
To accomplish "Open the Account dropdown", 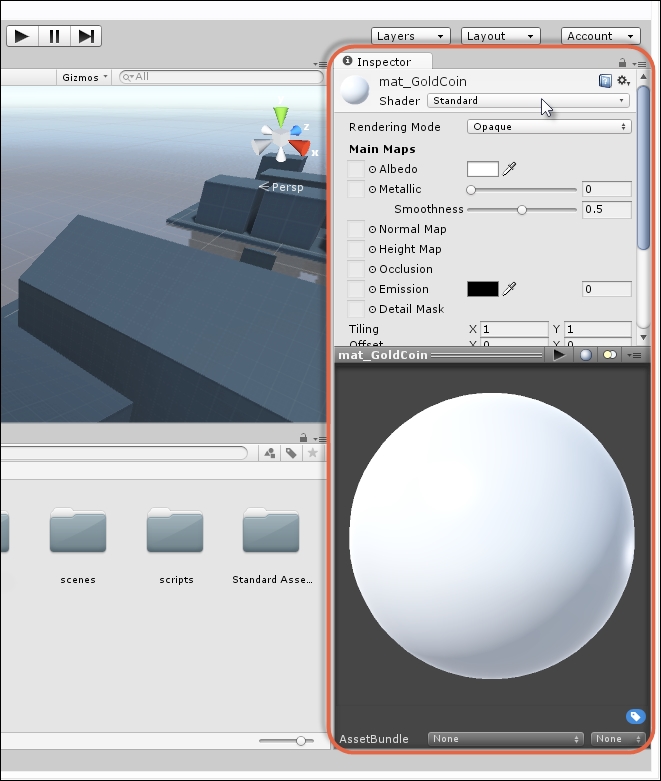I will click(x=600, y=36).
